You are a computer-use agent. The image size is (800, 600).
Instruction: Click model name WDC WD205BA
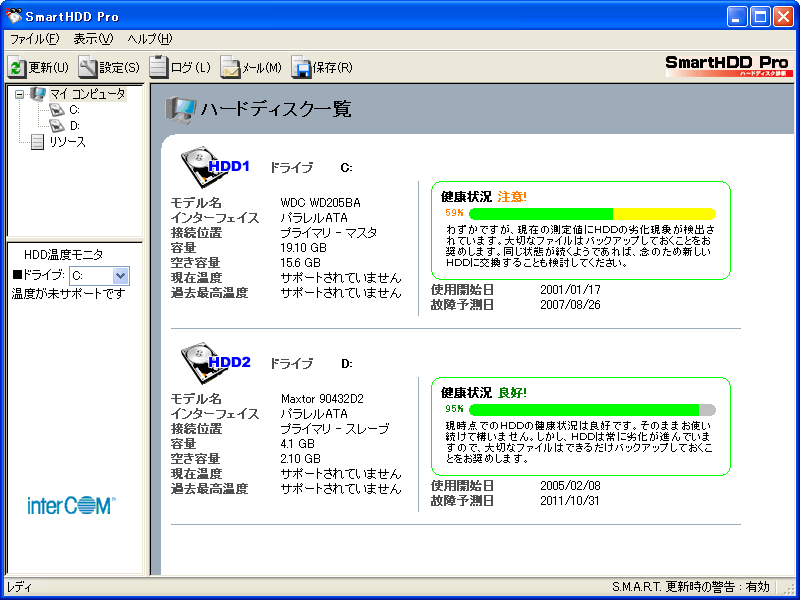(320, 203)
